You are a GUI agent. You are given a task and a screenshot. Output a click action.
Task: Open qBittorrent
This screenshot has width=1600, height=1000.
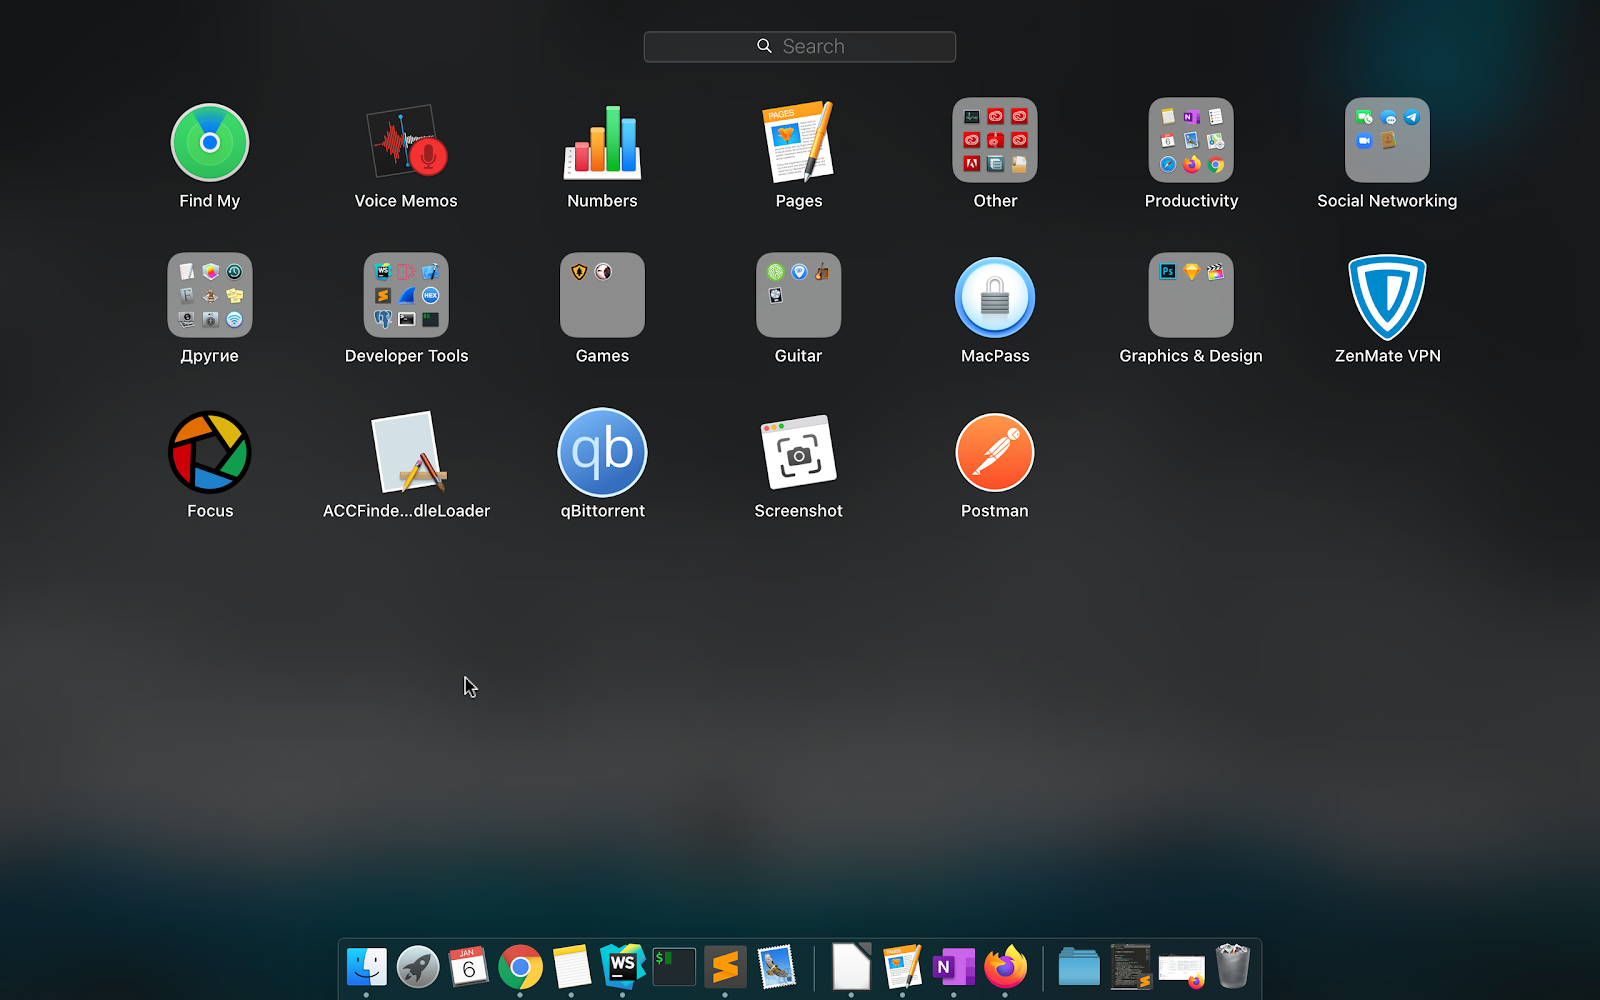(x=602, y=452)
